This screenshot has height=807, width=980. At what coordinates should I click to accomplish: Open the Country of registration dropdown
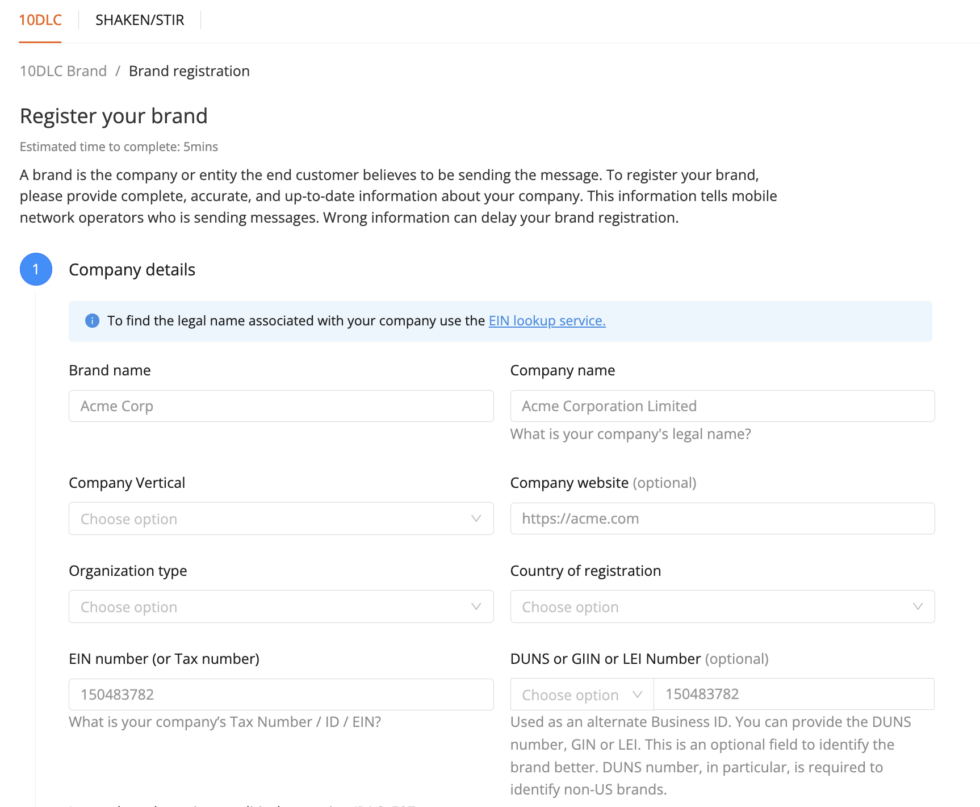(x=720, y=606)
